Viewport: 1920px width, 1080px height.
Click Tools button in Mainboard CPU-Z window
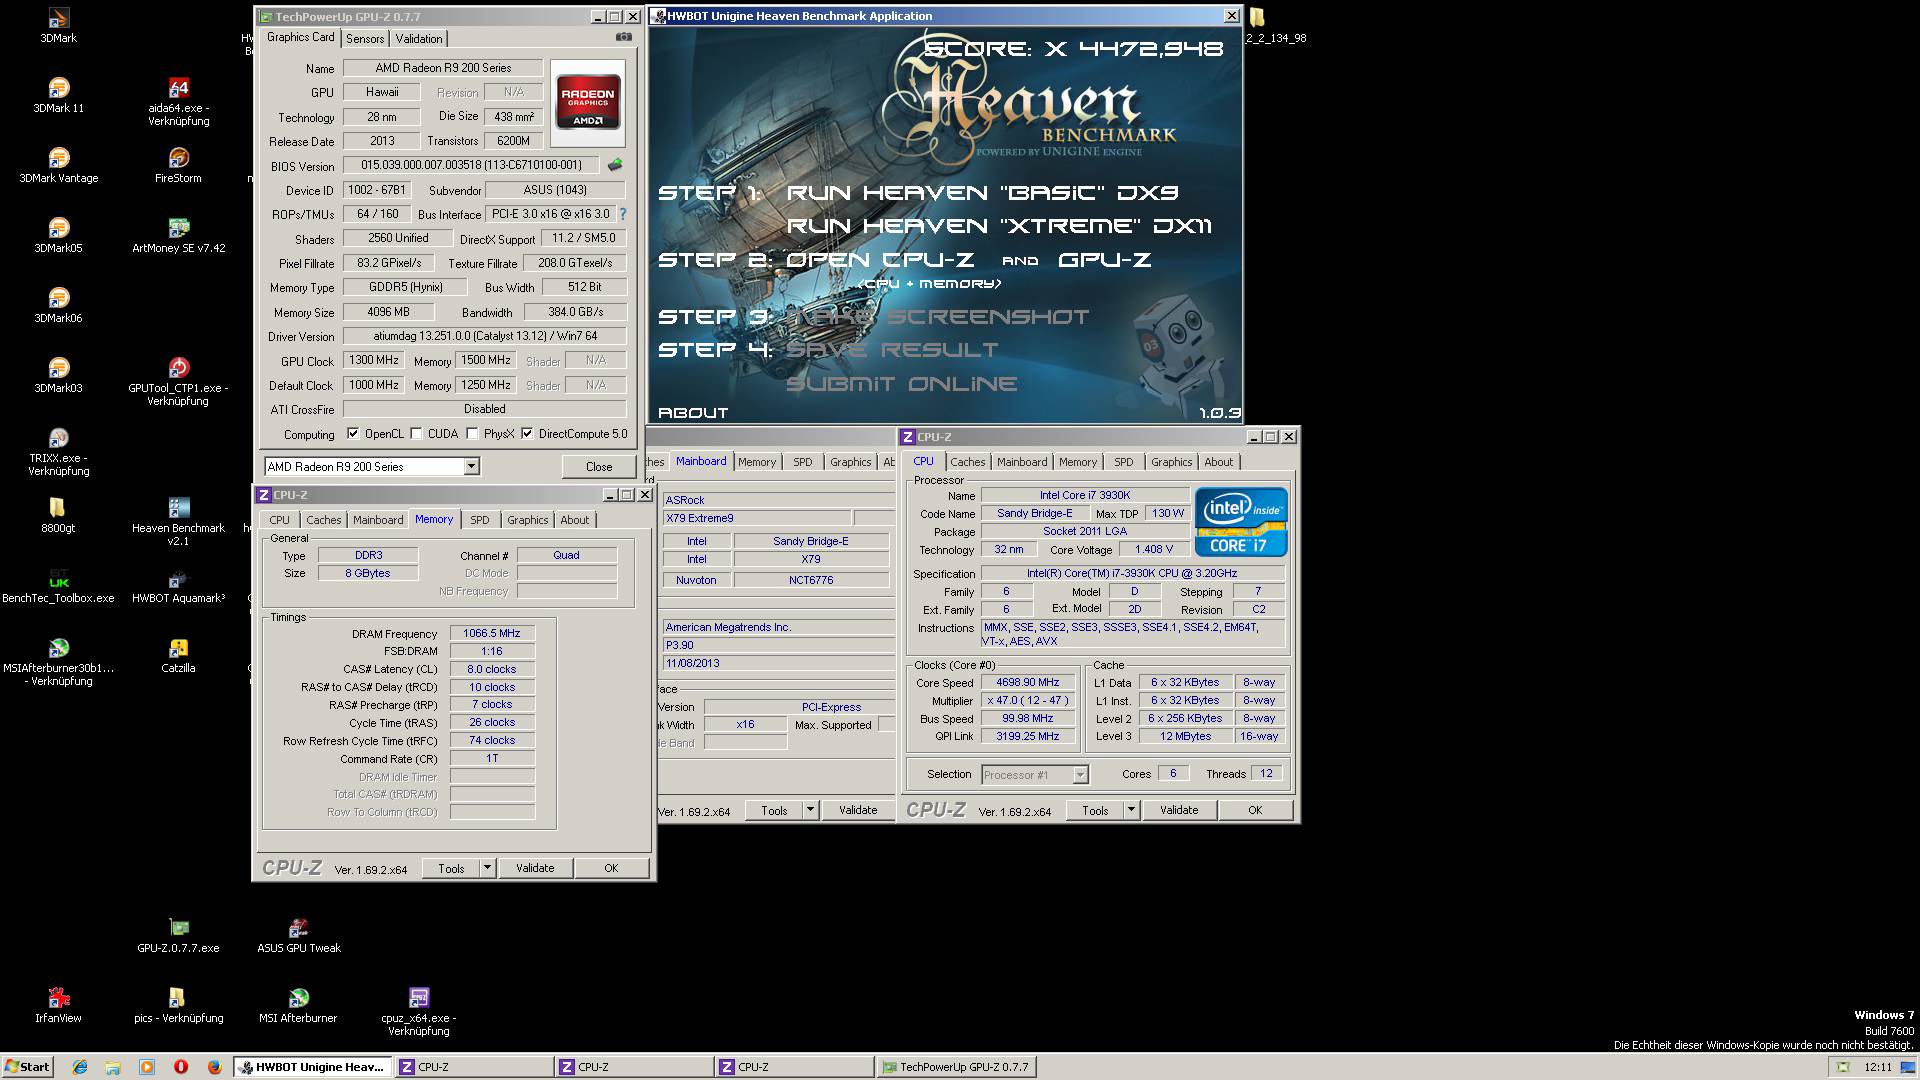point(774,810)
